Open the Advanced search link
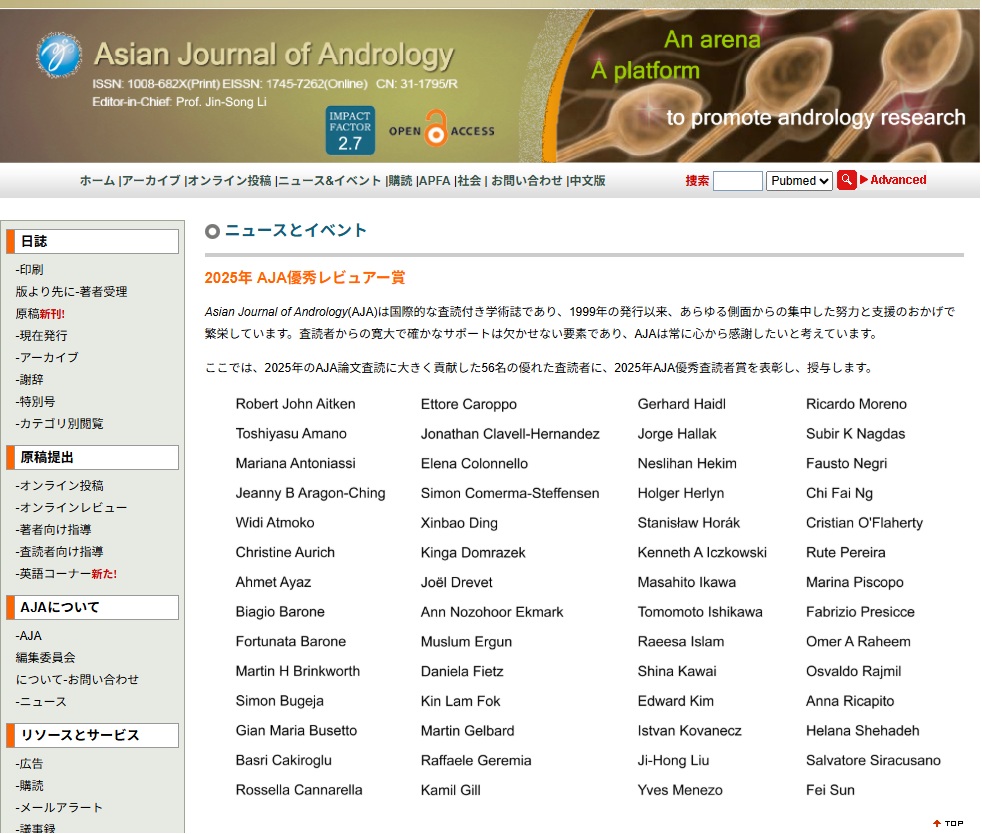 [897, 180]
